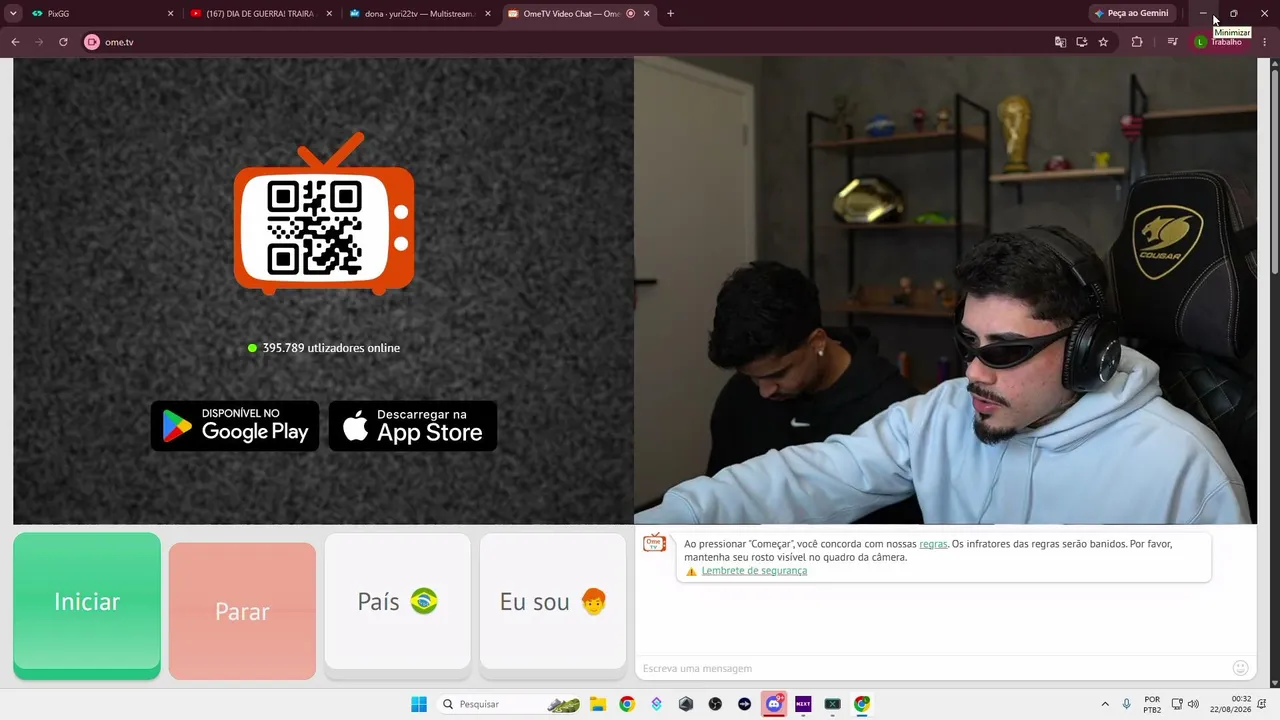
Task: Switch to the dona - yuri22tv Multistream tab
Action: [x=417, y=14]
